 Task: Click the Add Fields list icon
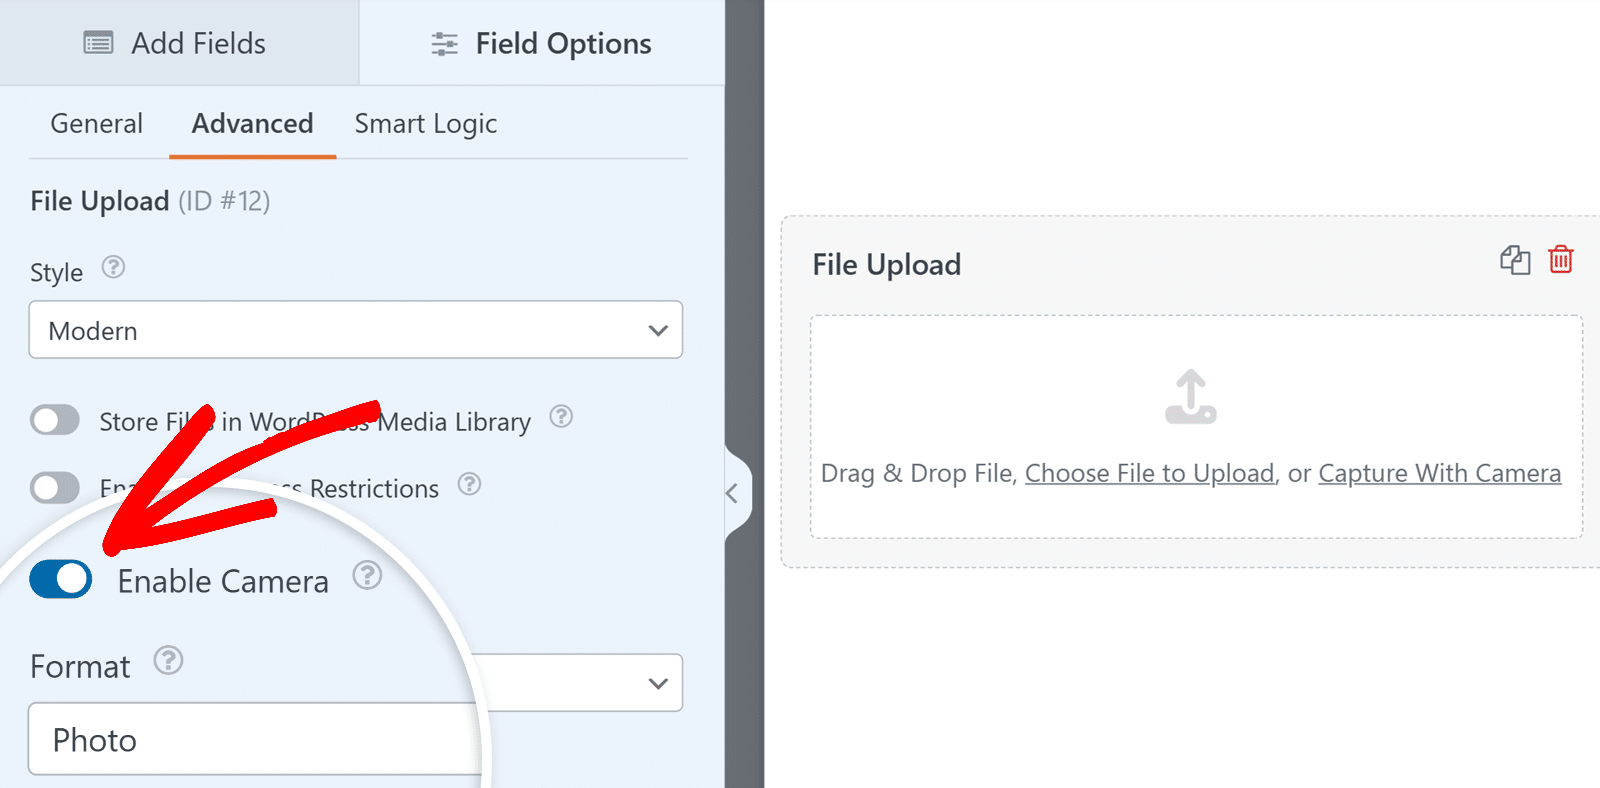(98, 42)
